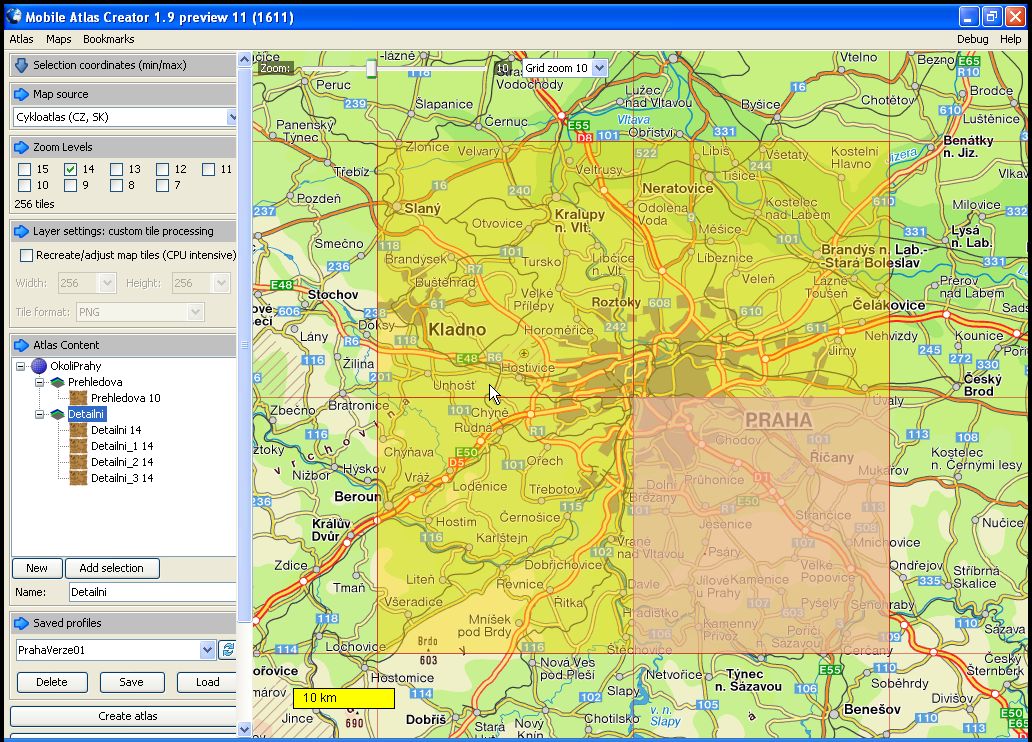Click the Detailni layer icon
This screenshot has width=1032, height=742.
pos(57,414)
